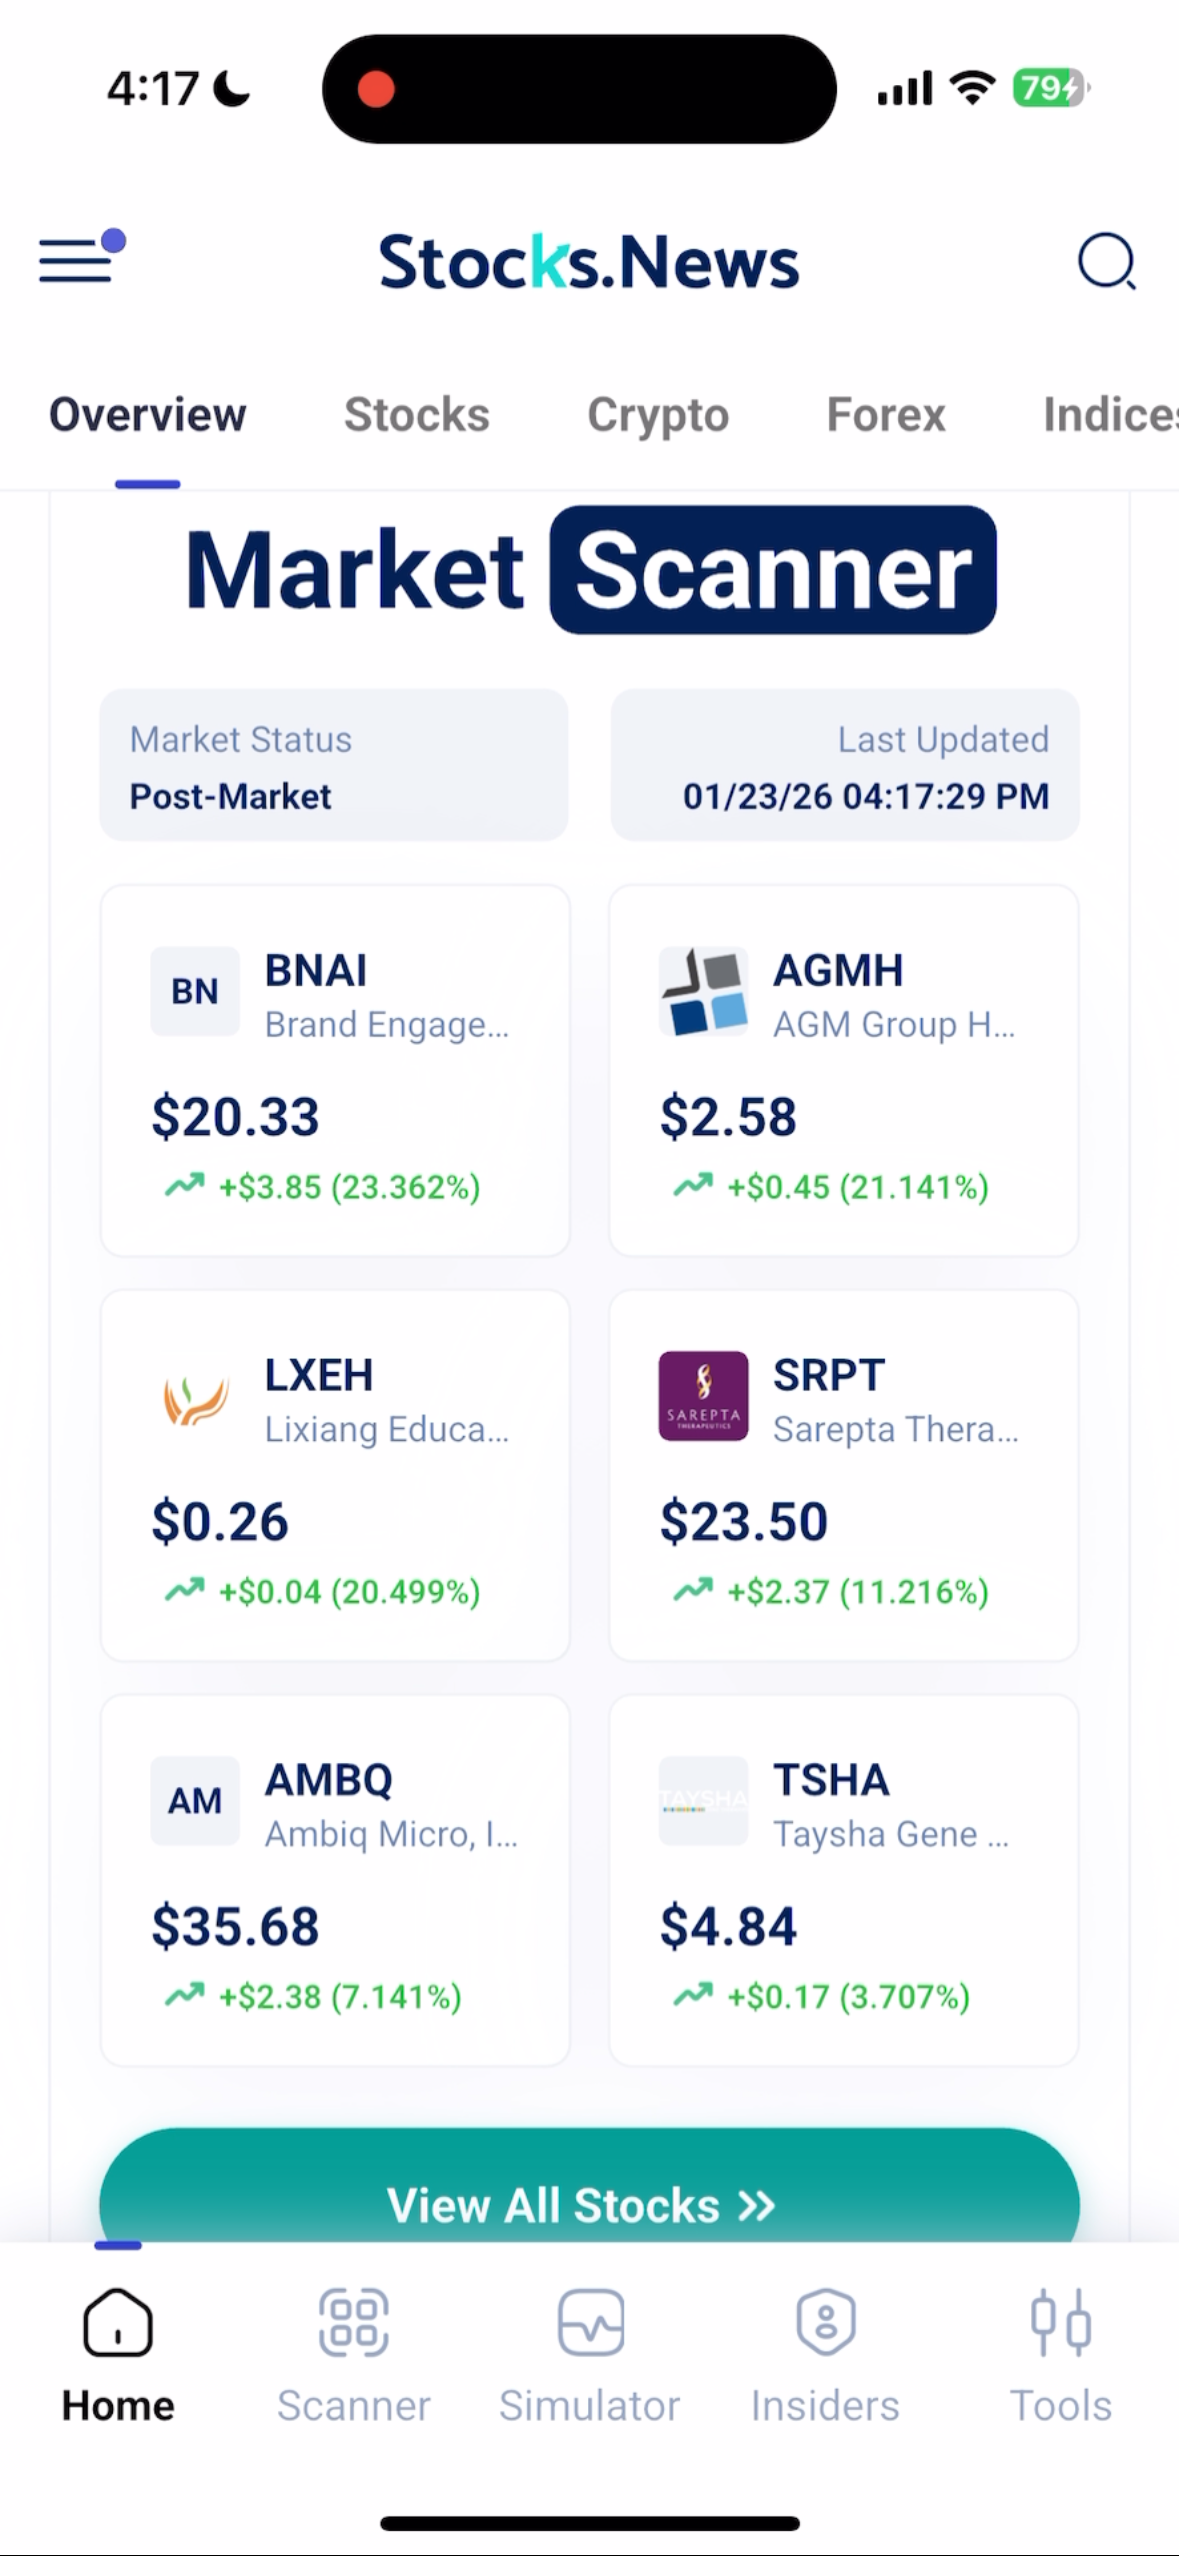This screenshot has height=2556, width=1179.
Task: Open the Simulator chart icon
Action: 590,2322
